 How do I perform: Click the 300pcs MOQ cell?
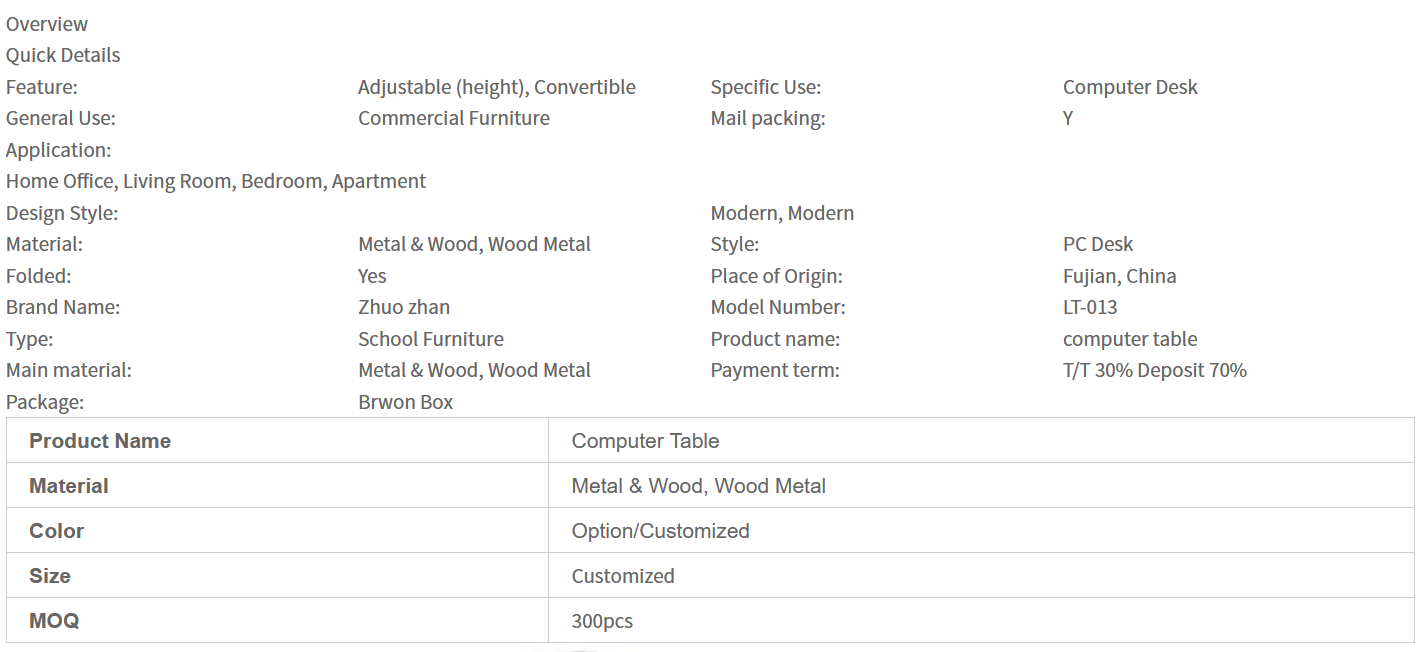click(602, 621)
